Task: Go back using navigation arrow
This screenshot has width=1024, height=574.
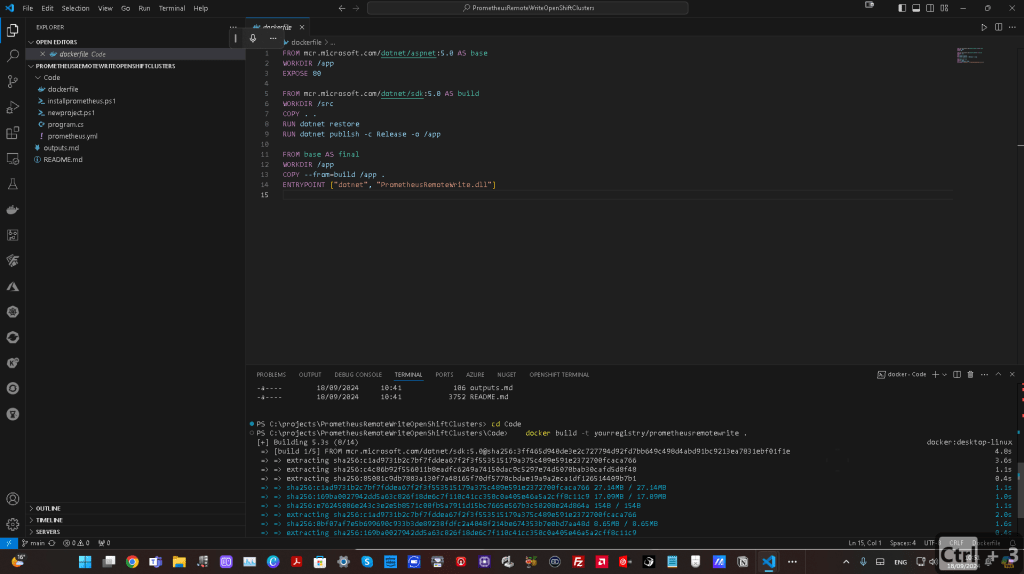Action: click(342, 8)
